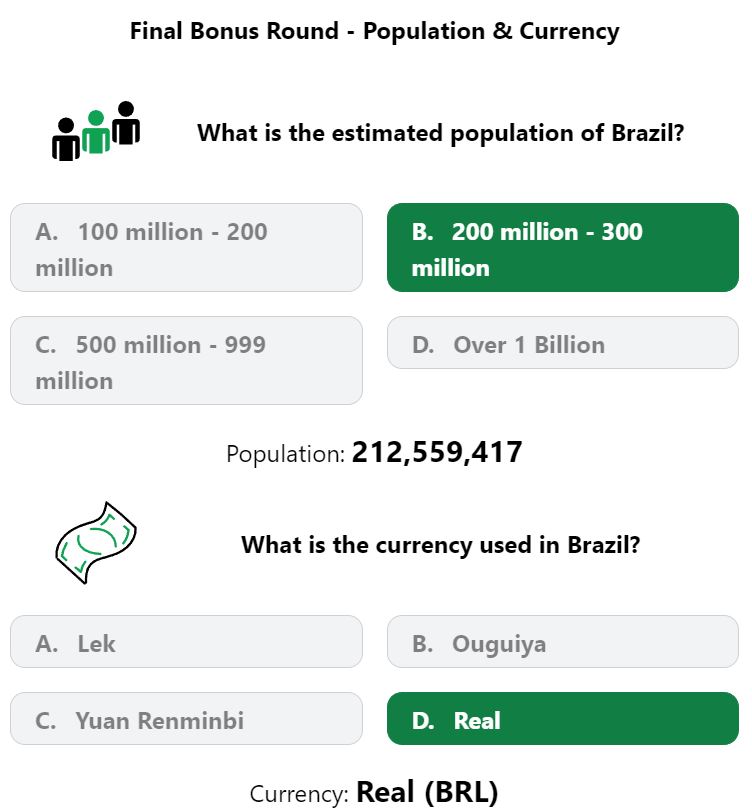Pick the Over 1 Billion option

tap(562, 343)
